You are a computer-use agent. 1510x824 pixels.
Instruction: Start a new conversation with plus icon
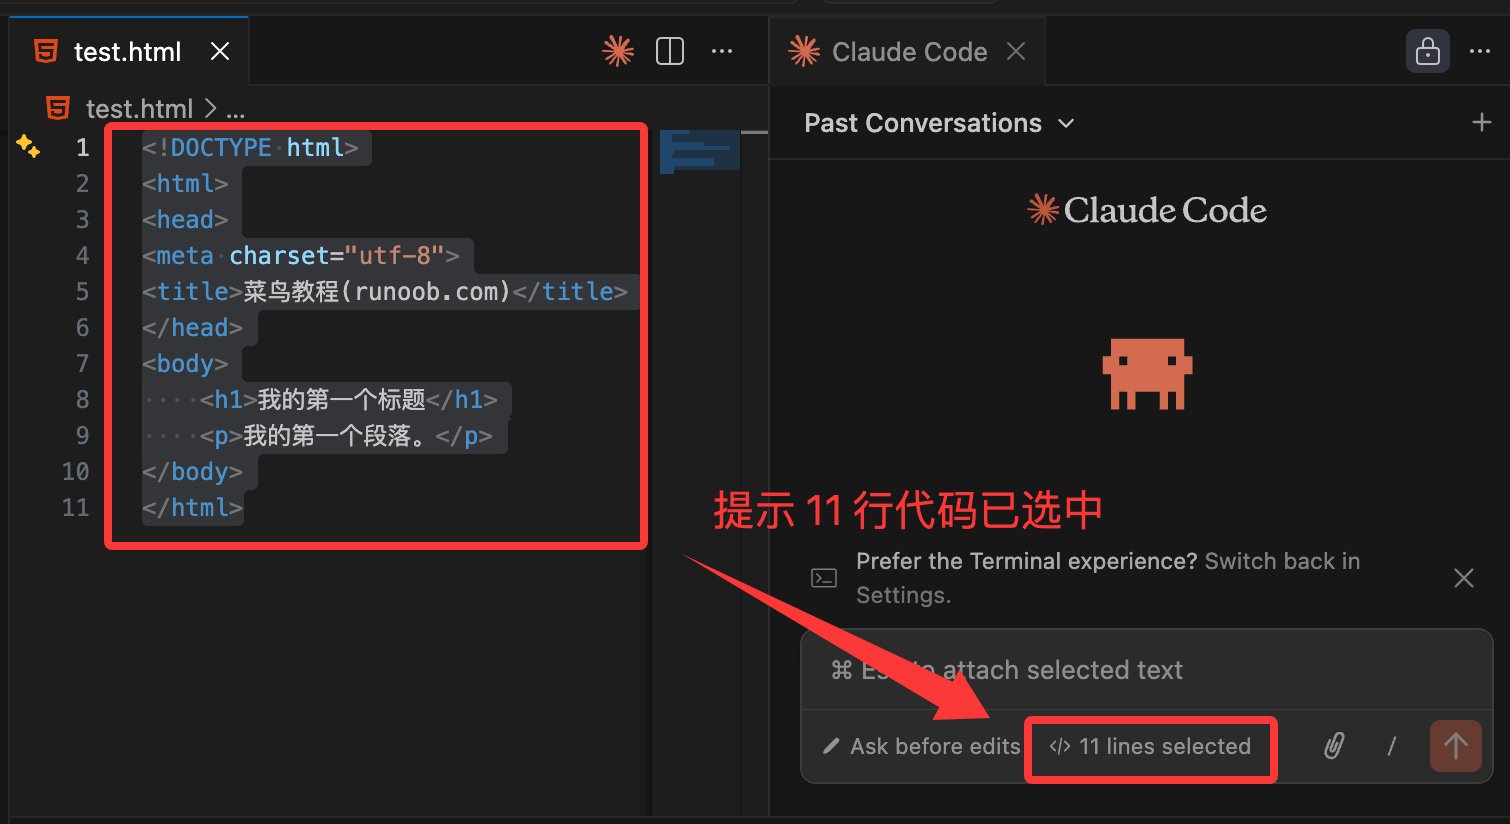point(1482,122)
